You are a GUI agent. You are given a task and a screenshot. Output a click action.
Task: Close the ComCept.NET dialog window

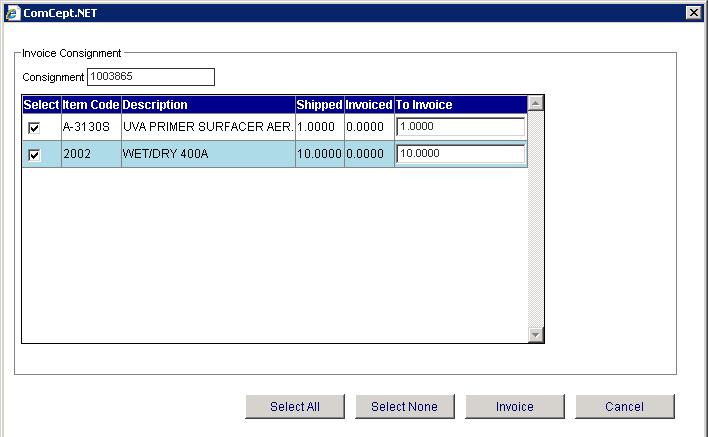(693, 11)
